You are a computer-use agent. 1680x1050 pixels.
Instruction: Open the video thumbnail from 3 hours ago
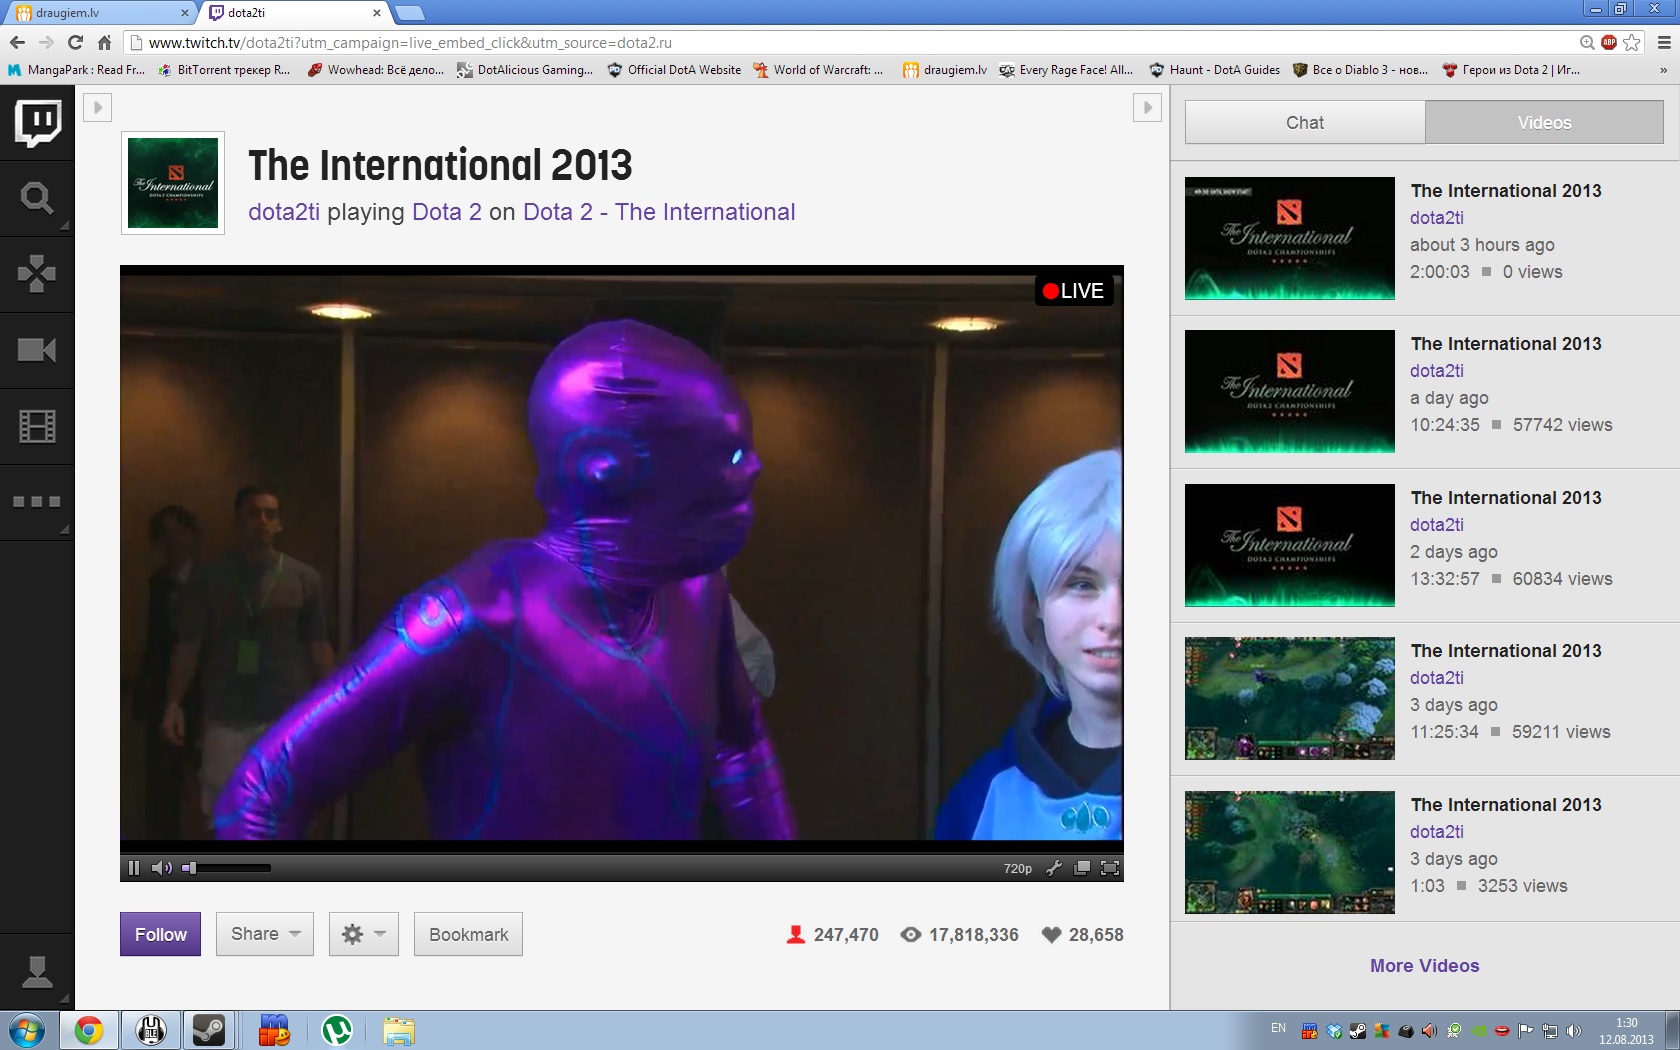click(1289, 238)
